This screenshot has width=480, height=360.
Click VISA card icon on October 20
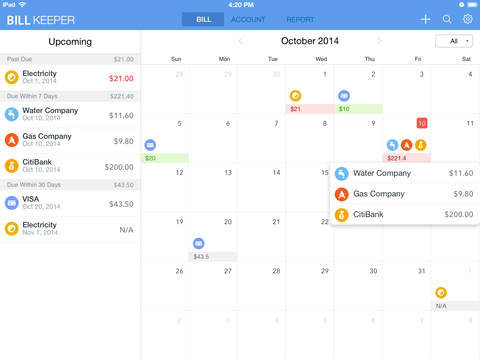[x=199, y=243]
